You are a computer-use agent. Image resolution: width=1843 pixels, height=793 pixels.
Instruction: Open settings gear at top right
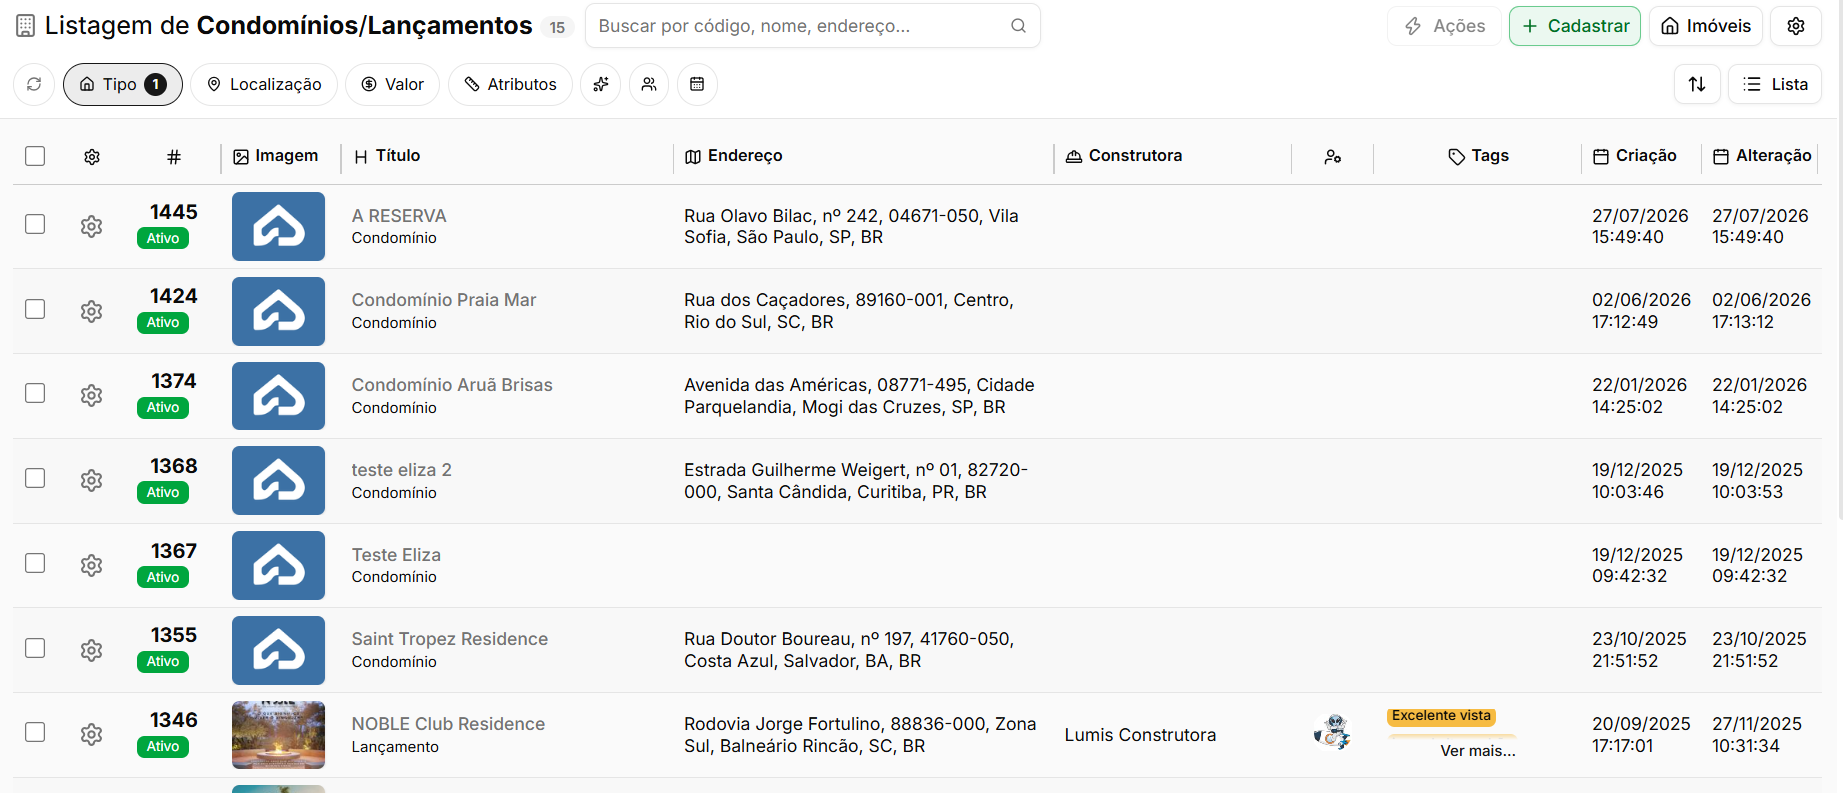coord(1796,26)
